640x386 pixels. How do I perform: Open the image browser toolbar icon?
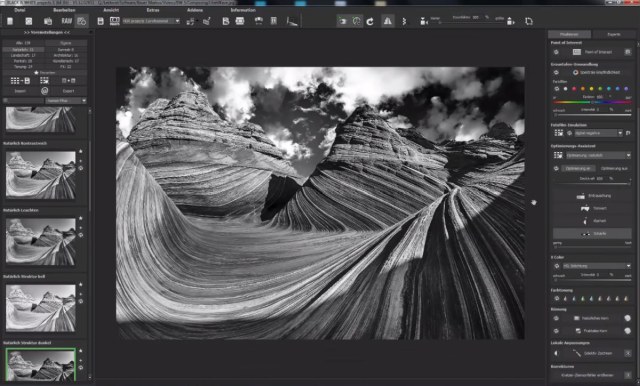click(29, 21)
